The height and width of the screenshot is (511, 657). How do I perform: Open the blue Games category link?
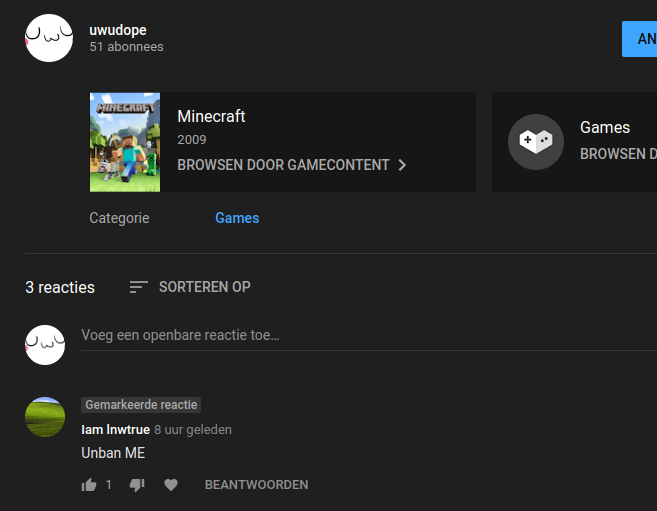237,218
